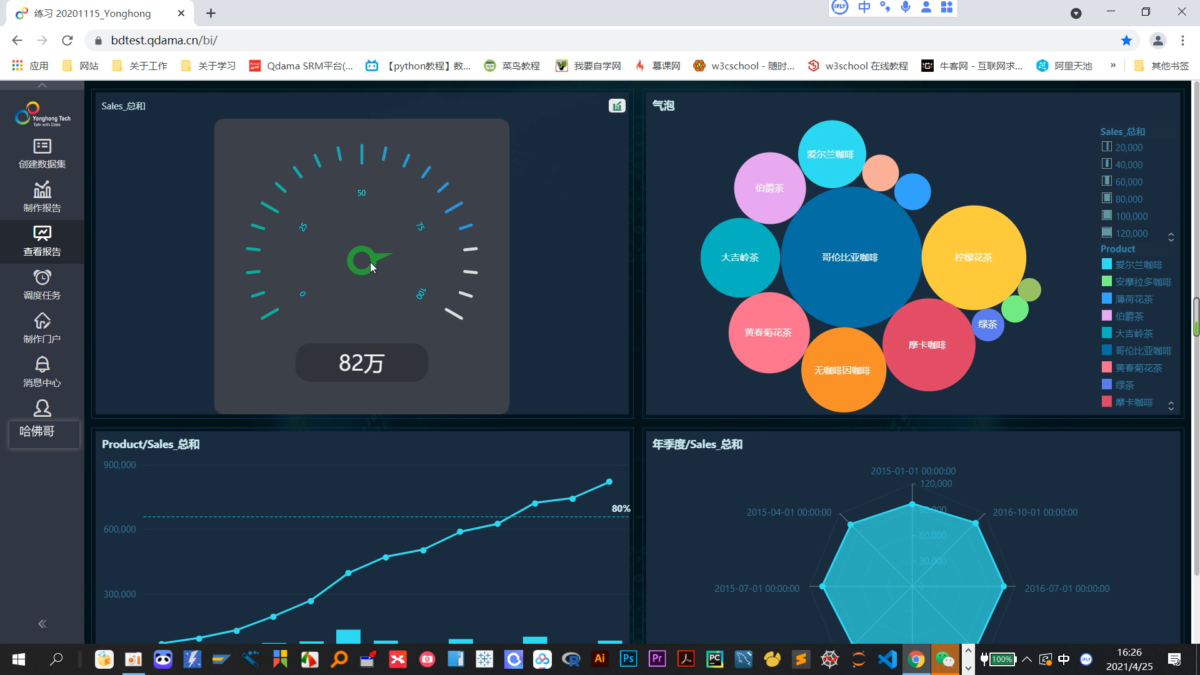Open 制作报告 in the sidebar

[x=42, y=198]
